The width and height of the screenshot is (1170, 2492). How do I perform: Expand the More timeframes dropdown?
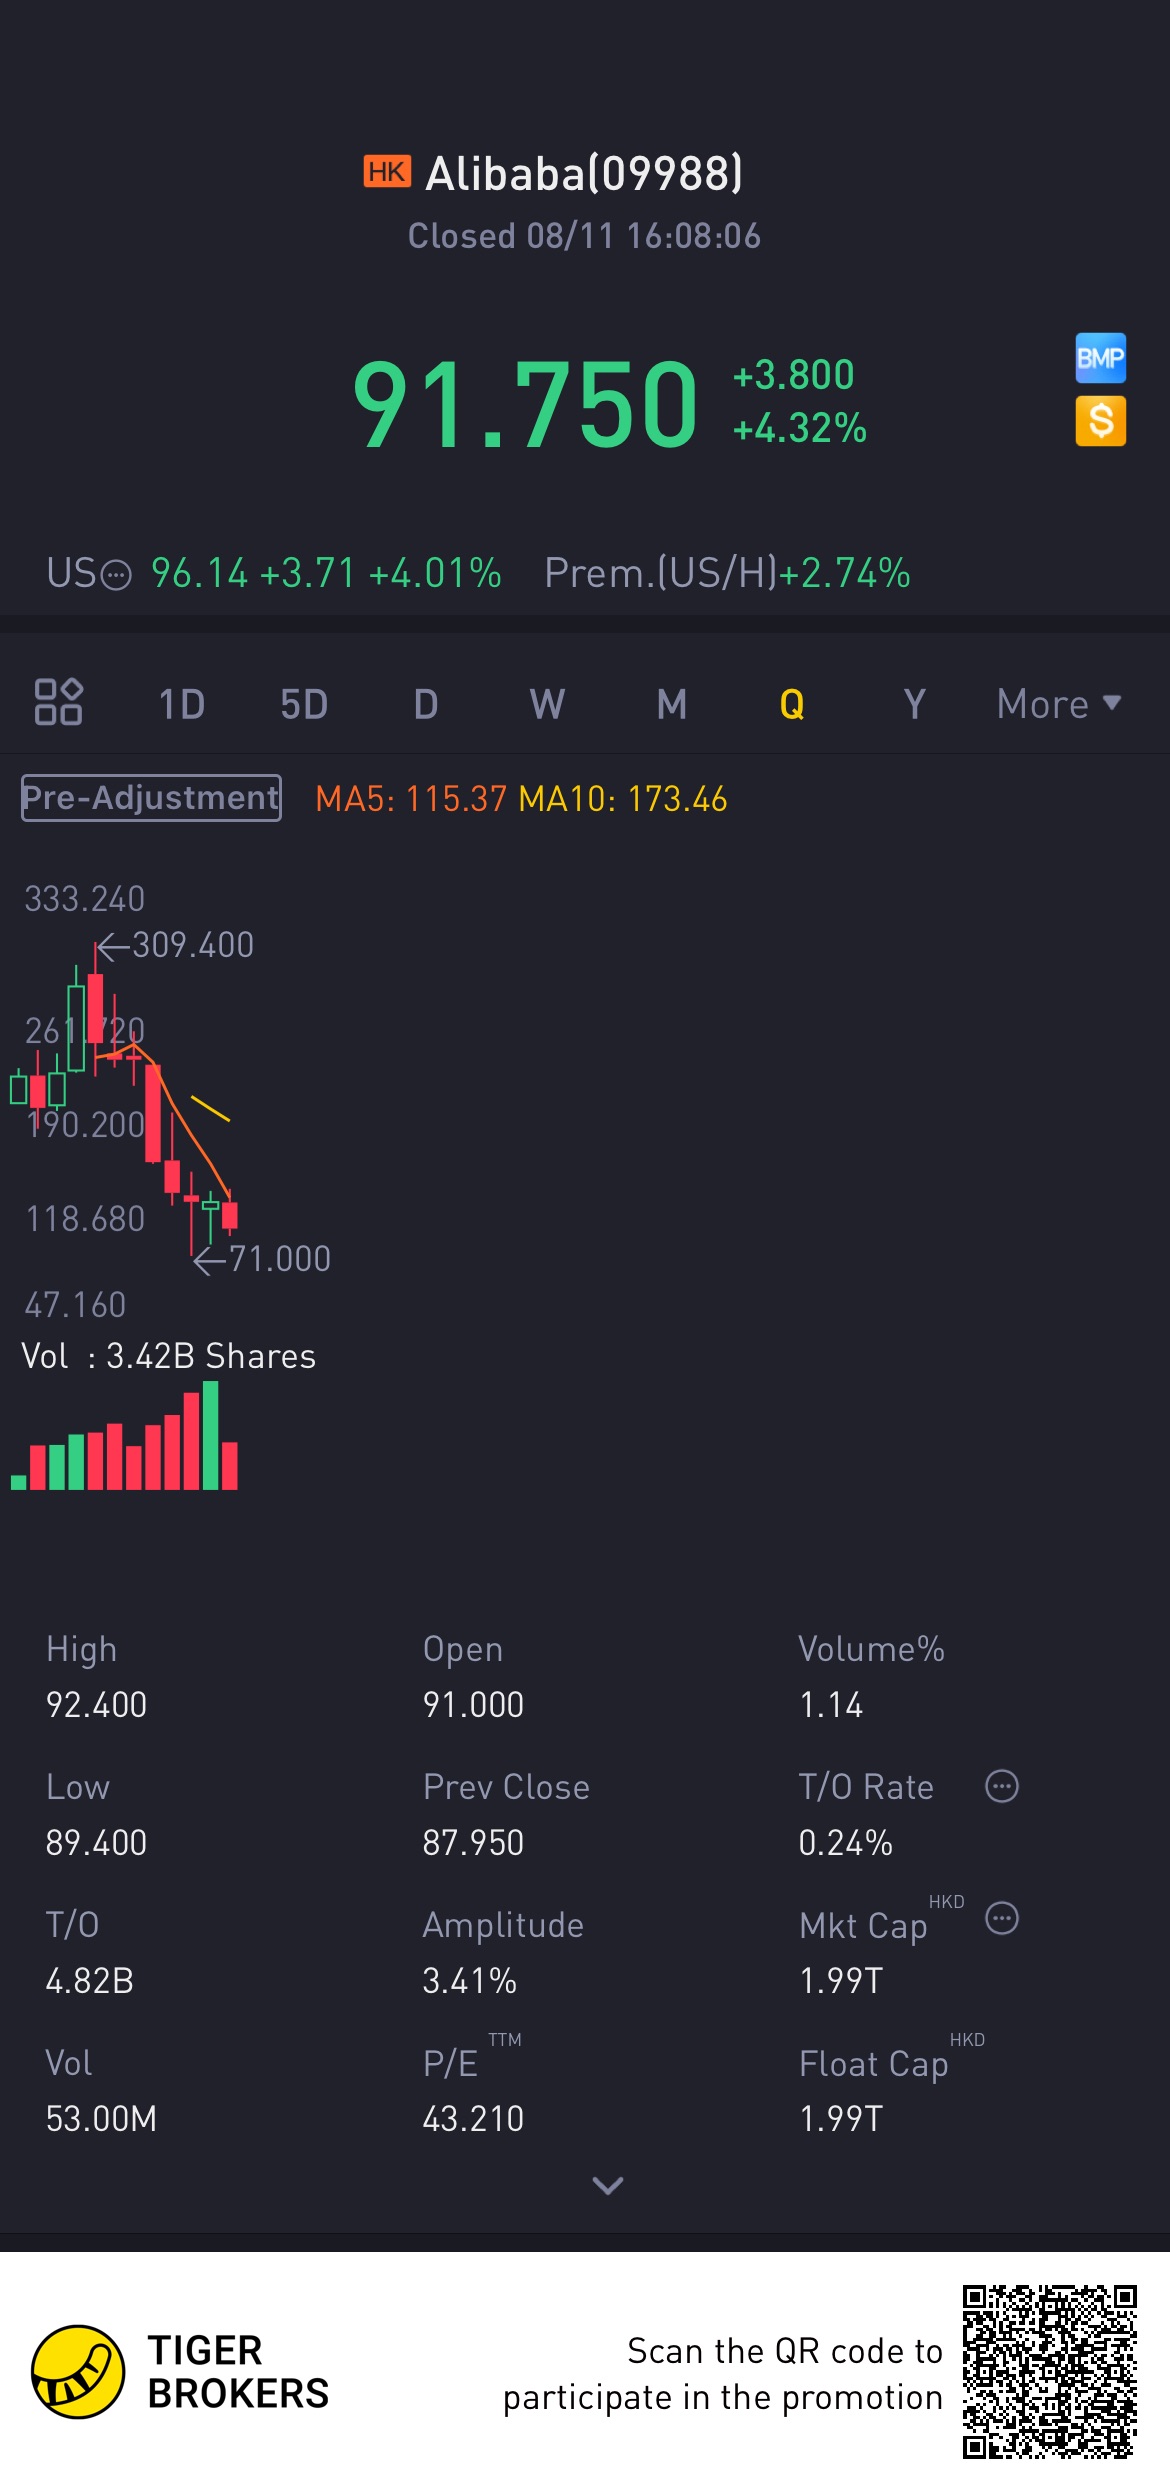tap(1058, 704)
